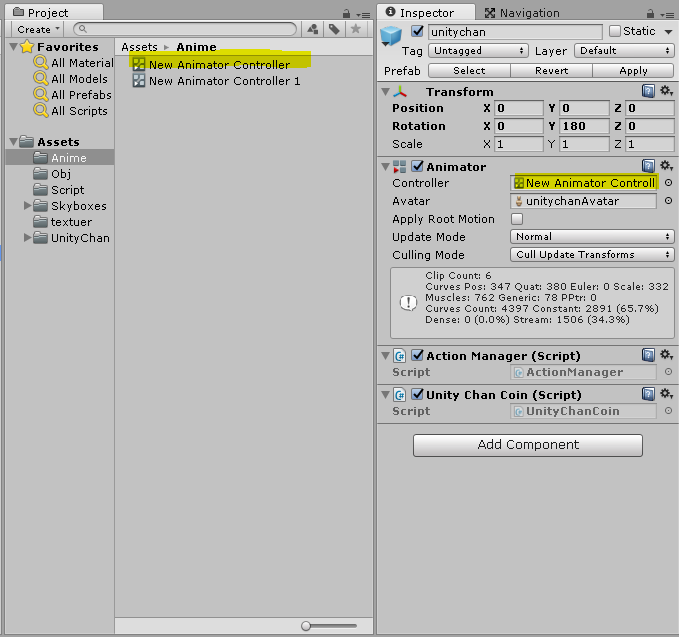
Task: Open Animator help reference icon
Action: click(648, 166)
